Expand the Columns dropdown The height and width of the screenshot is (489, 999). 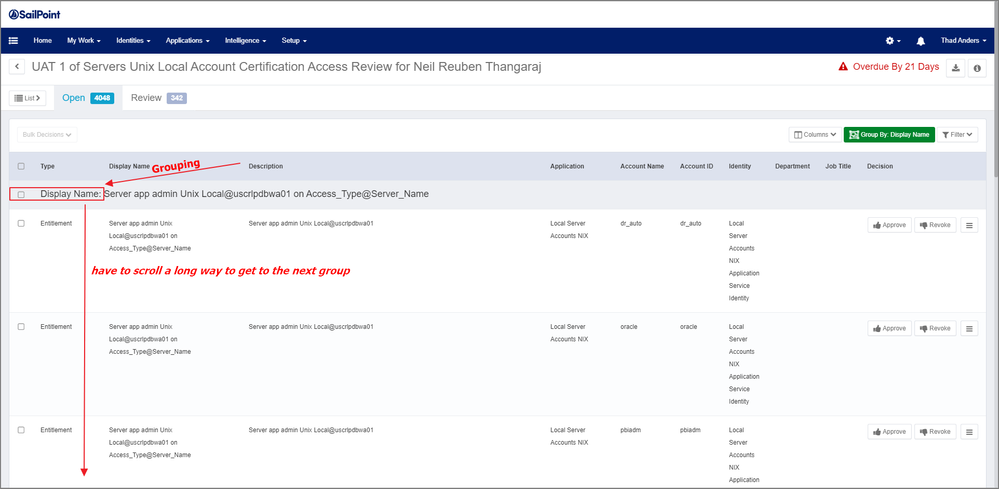tap(814, 134)
